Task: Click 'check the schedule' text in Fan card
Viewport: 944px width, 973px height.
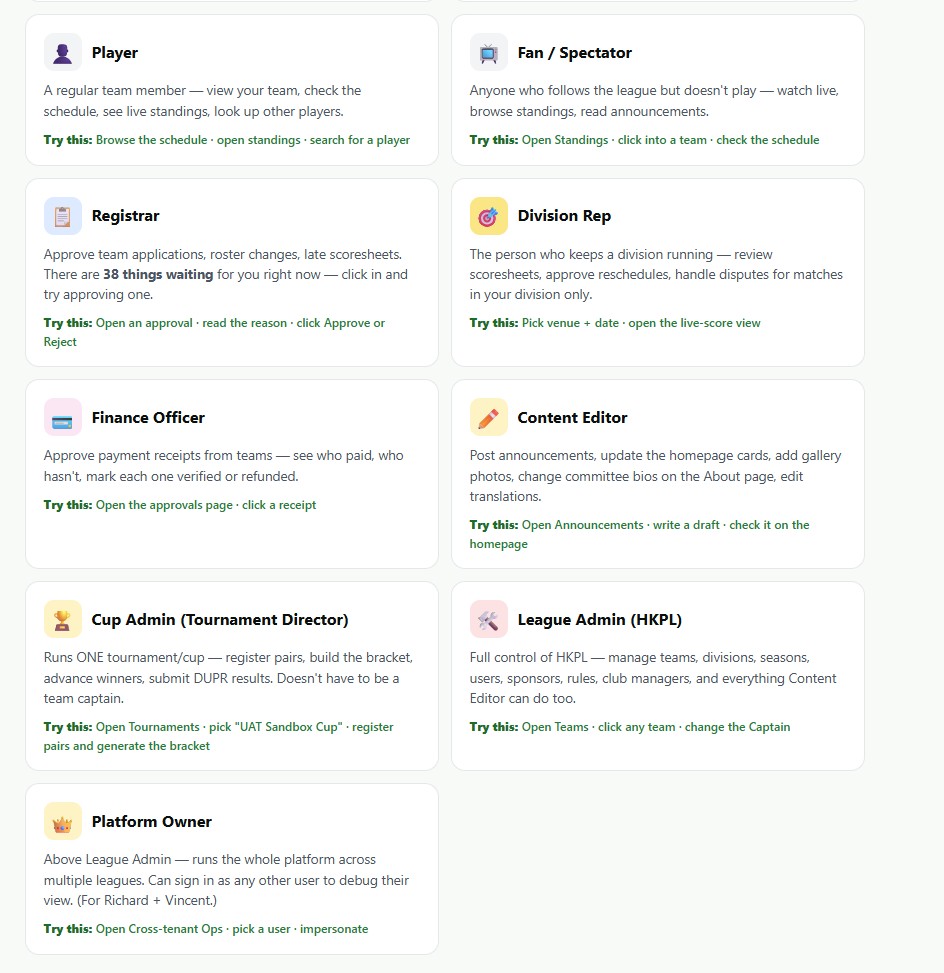Action: click(x=768, y=140)
